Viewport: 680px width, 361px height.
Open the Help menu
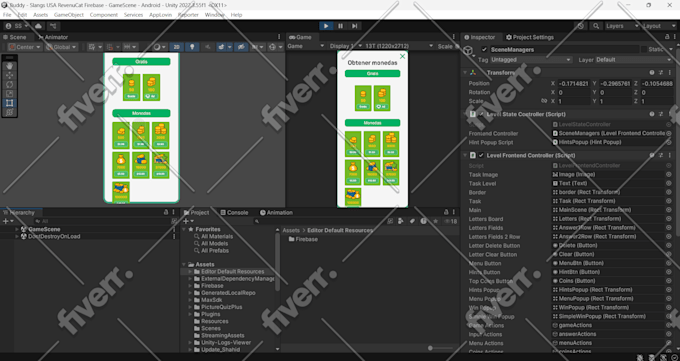pyautogui.click(x=236, y=15)
